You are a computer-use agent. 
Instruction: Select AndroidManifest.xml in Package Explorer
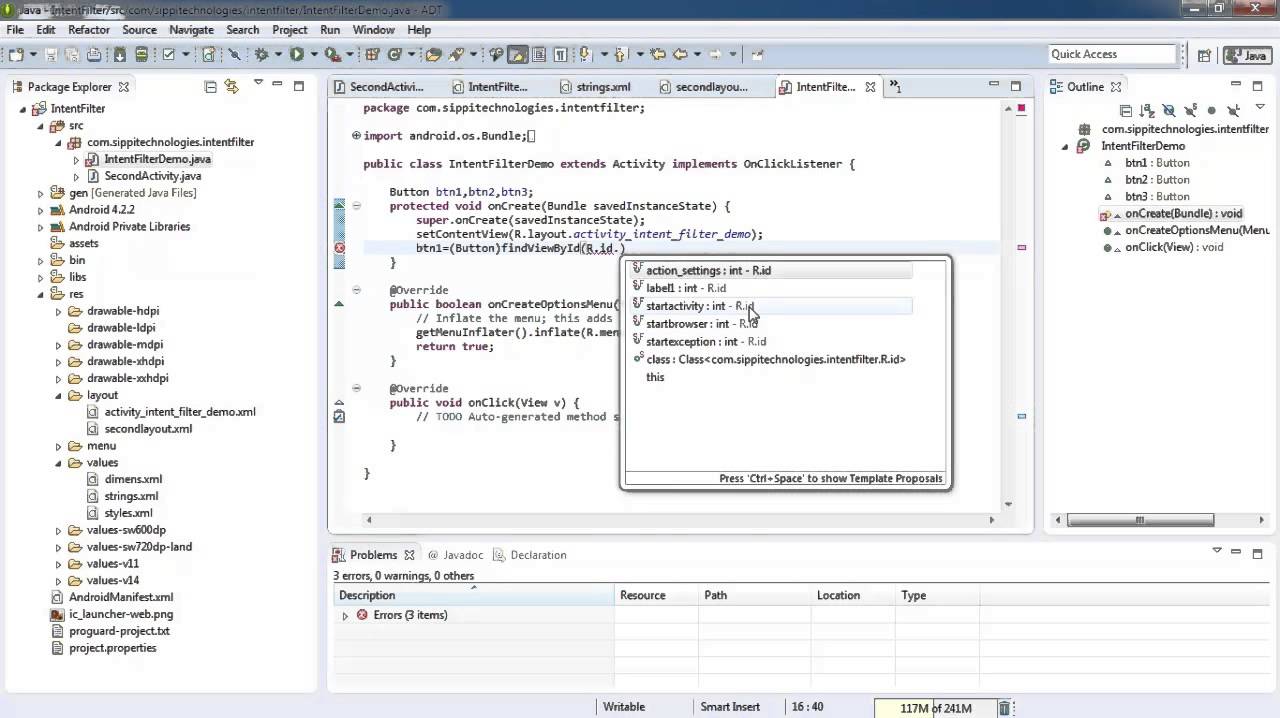pos(120,597)
